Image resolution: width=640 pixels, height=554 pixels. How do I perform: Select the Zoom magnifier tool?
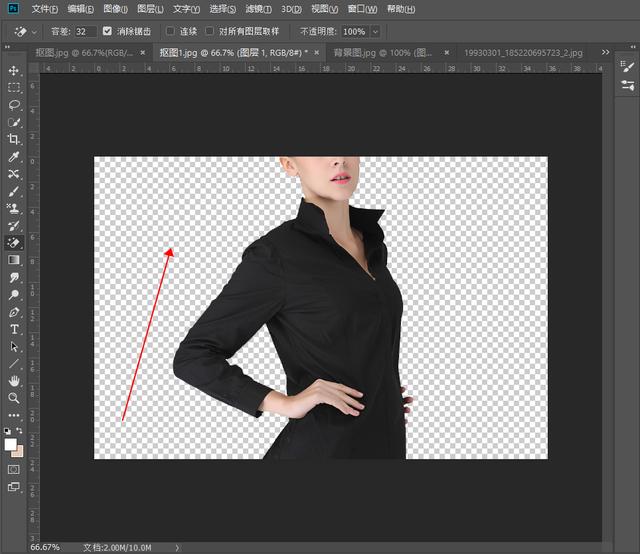click(14, 398)
